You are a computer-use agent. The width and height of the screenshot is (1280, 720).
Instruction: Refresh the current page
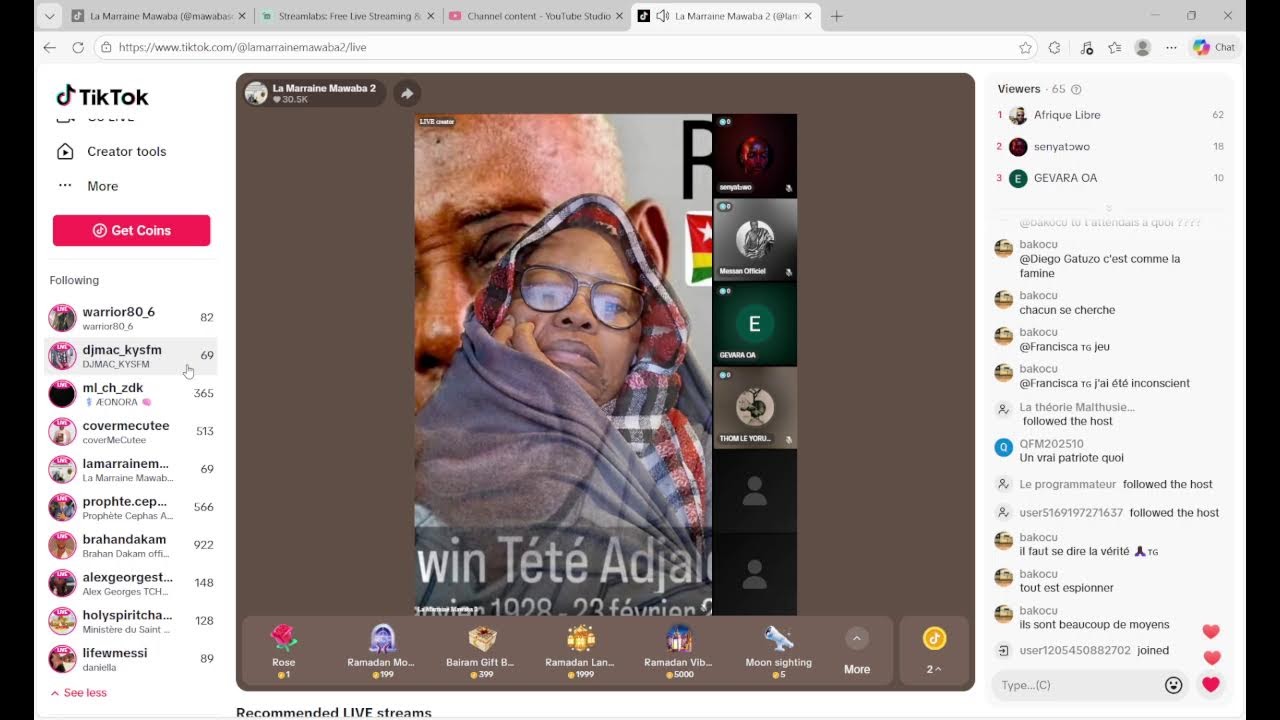click(x=78, y=47)
